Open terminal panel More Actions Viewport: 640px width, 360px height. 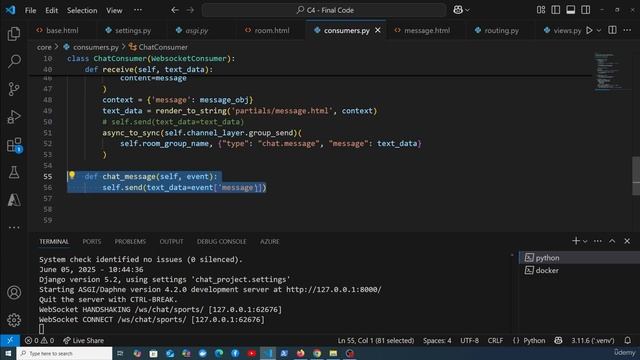point(598,241)
